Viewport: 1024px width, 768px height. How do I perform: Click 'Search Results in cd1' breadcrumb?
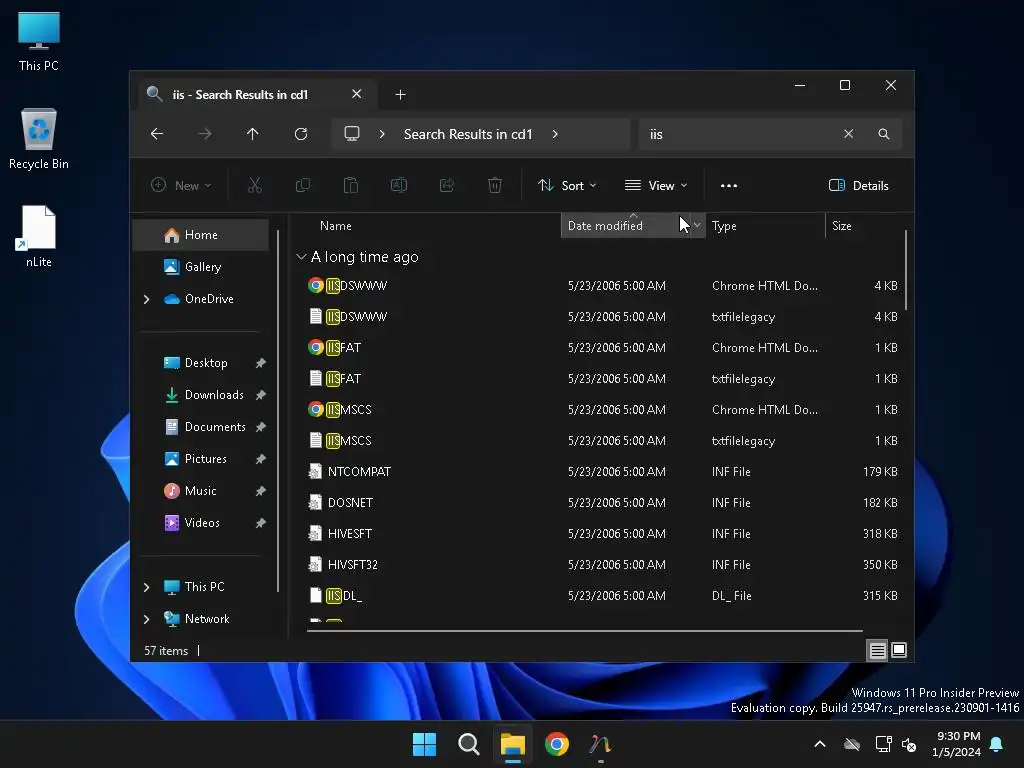[468, 134]
